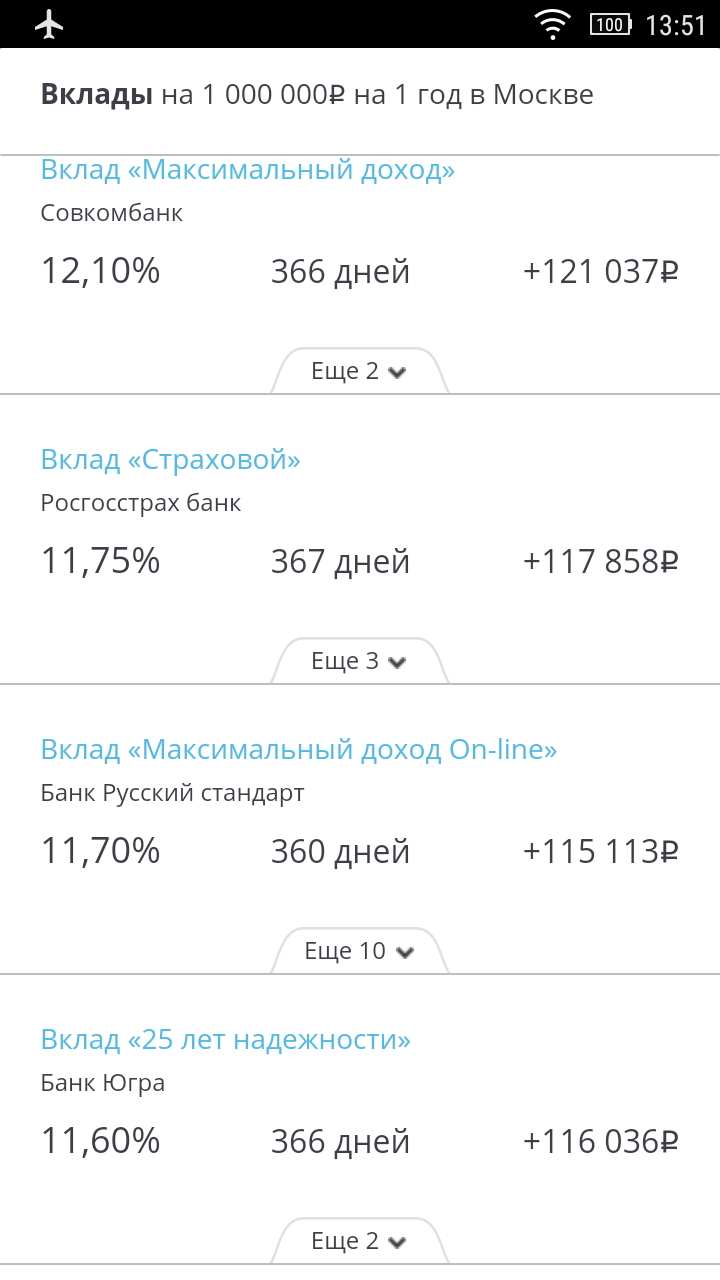Select the 12,10% interest rate
The image size is (720, 1280).
point(100,271)
